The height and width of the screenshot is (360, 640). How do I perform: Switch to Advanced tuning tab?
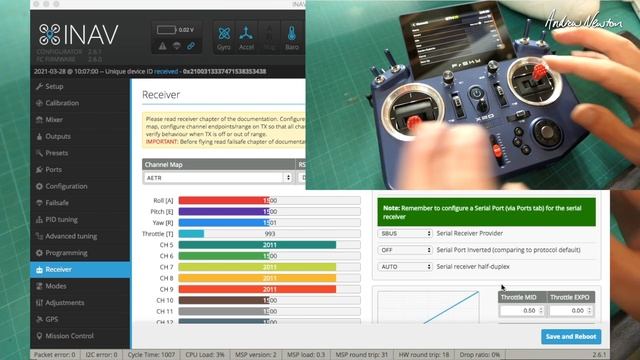(x=80, y=236)
